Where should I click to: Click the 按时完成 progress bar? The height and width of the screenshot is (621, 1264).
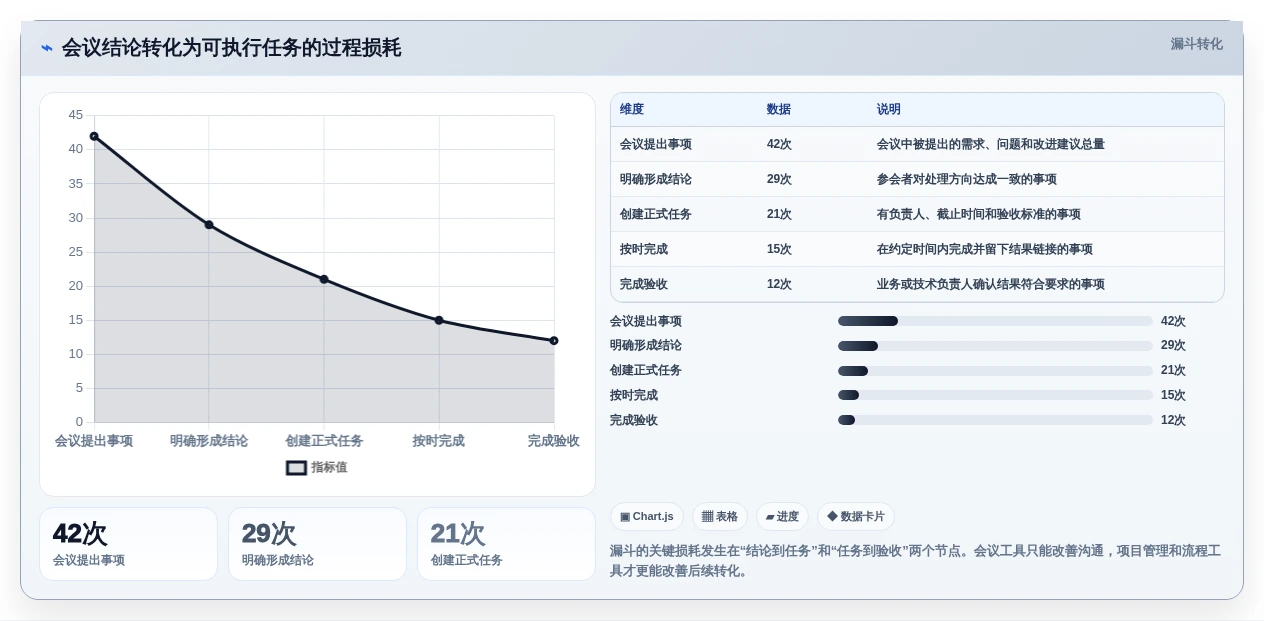click(x=995, y=395)
